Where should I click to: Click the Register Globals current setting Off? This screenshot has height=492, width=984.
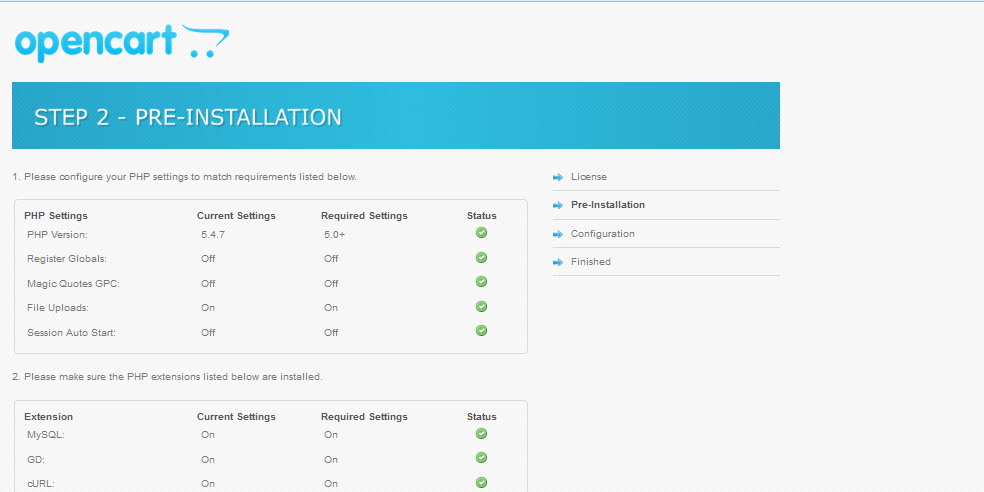coord(208,259)
